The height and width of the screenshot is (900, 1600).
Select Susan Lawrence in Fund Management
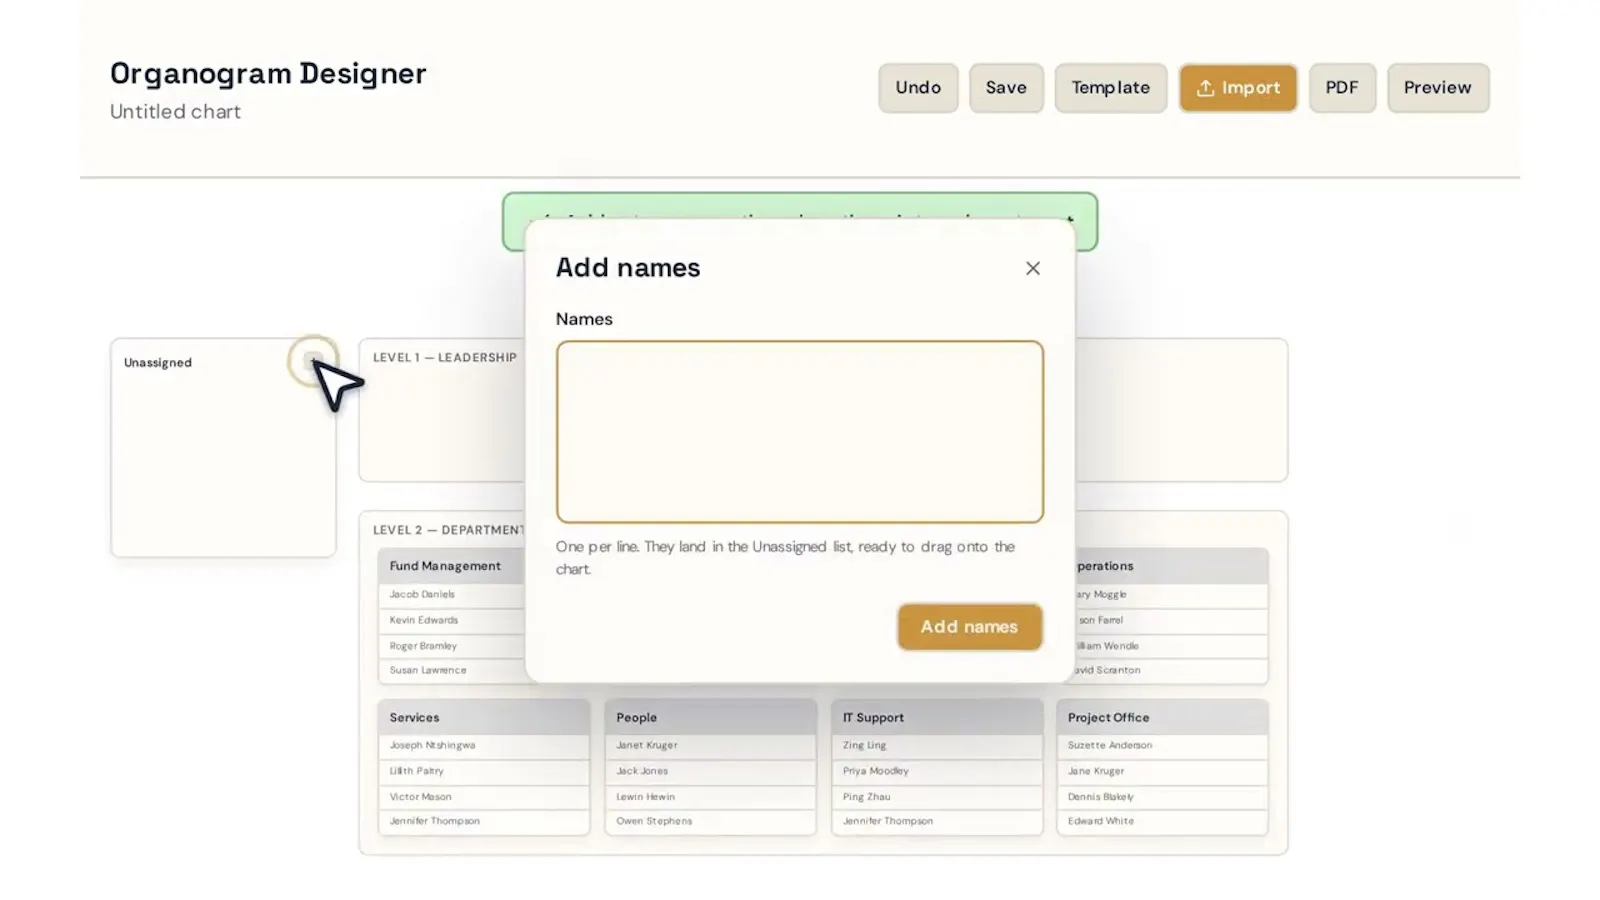(452, 671)
